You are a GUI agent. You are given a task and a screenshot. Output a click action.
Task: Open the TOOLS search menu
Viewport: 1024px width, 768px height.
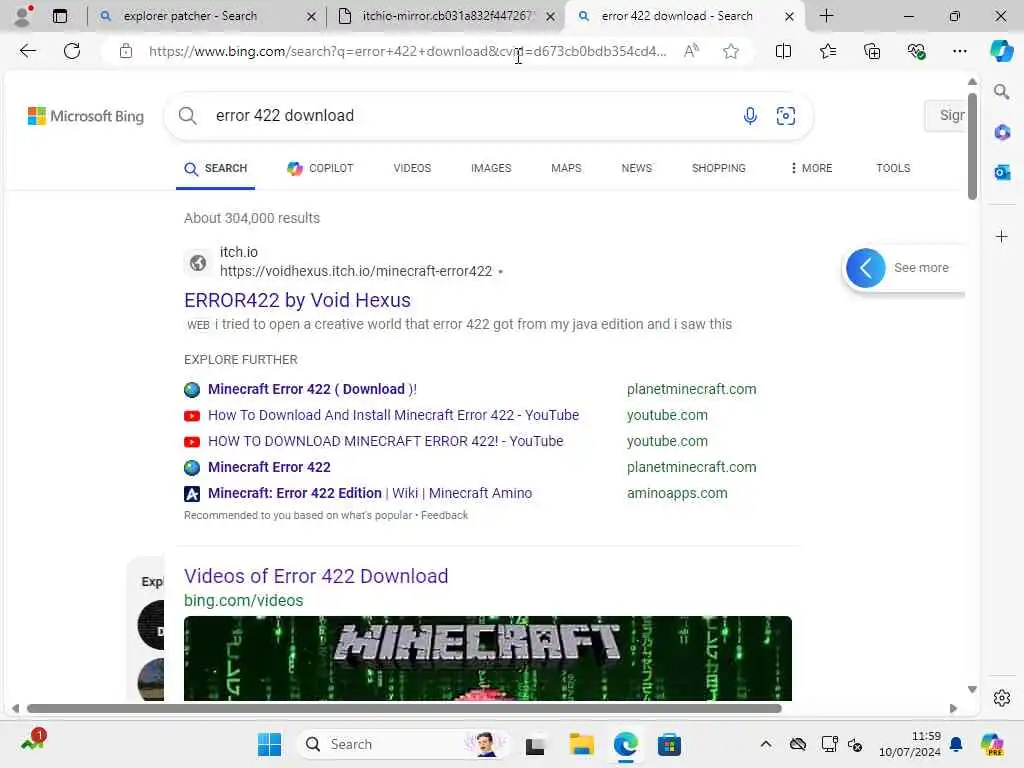pos(893,168)
